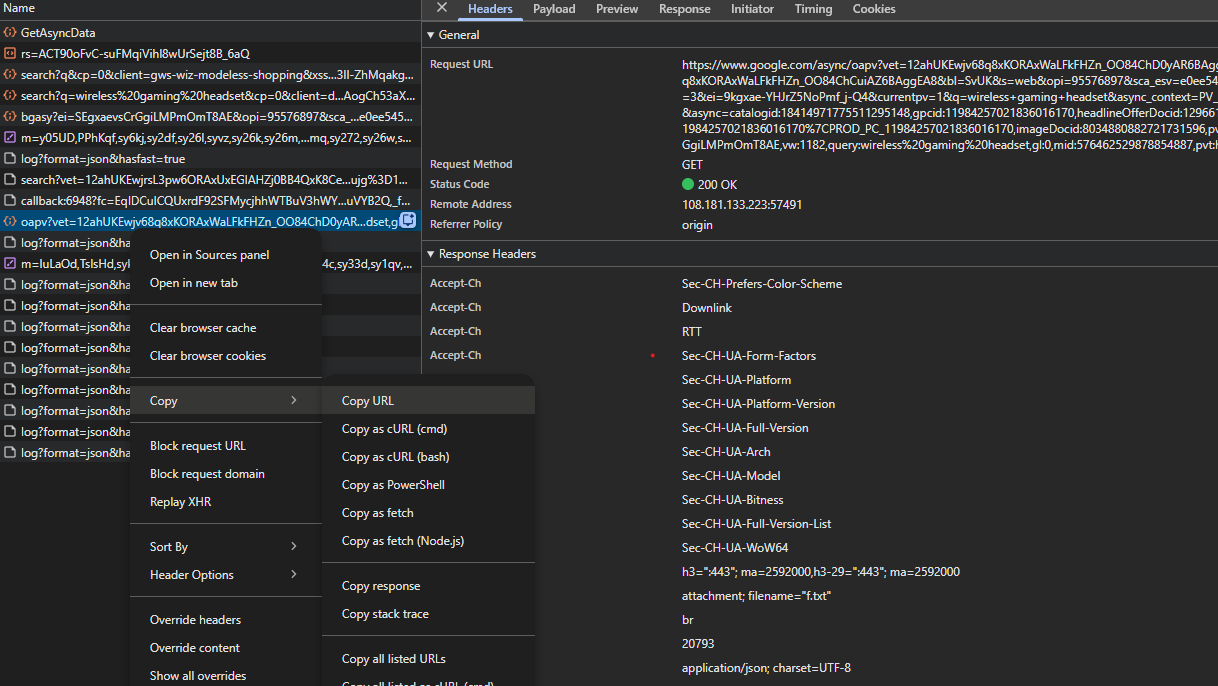Click the document icon beside callback:6948 request
This screenshot has width=1218, height=686.
[x=10, y=201]
